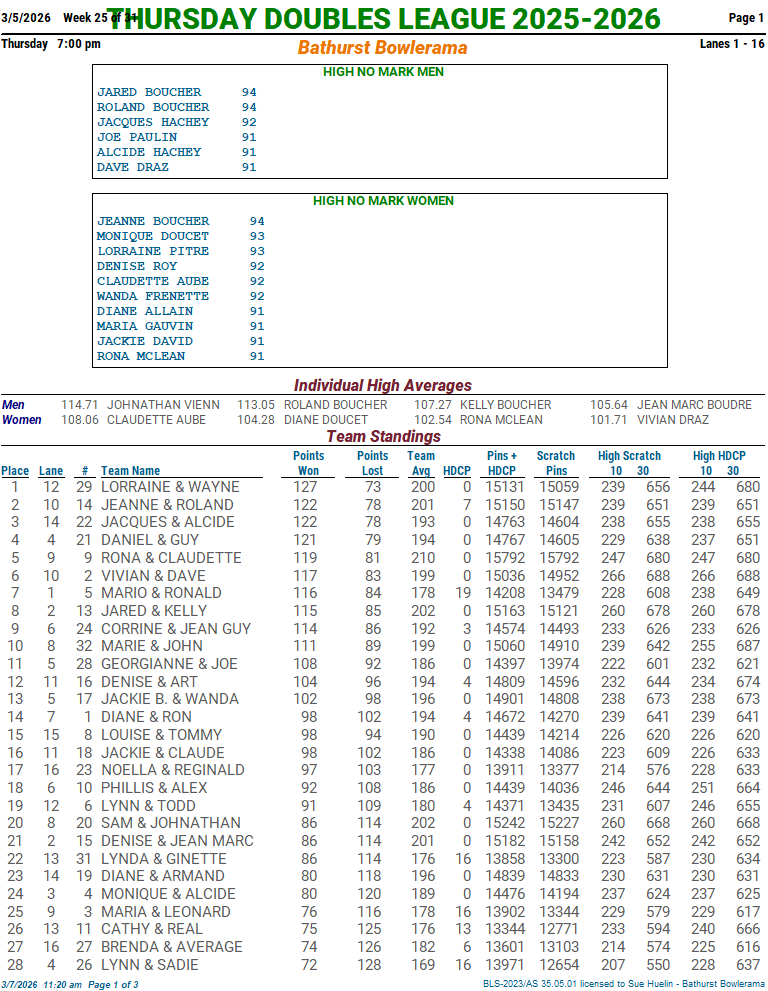Click the BLS-2023 license footer text
The height and width of the screenshot is (991, 768).
[x=623, y=984]
